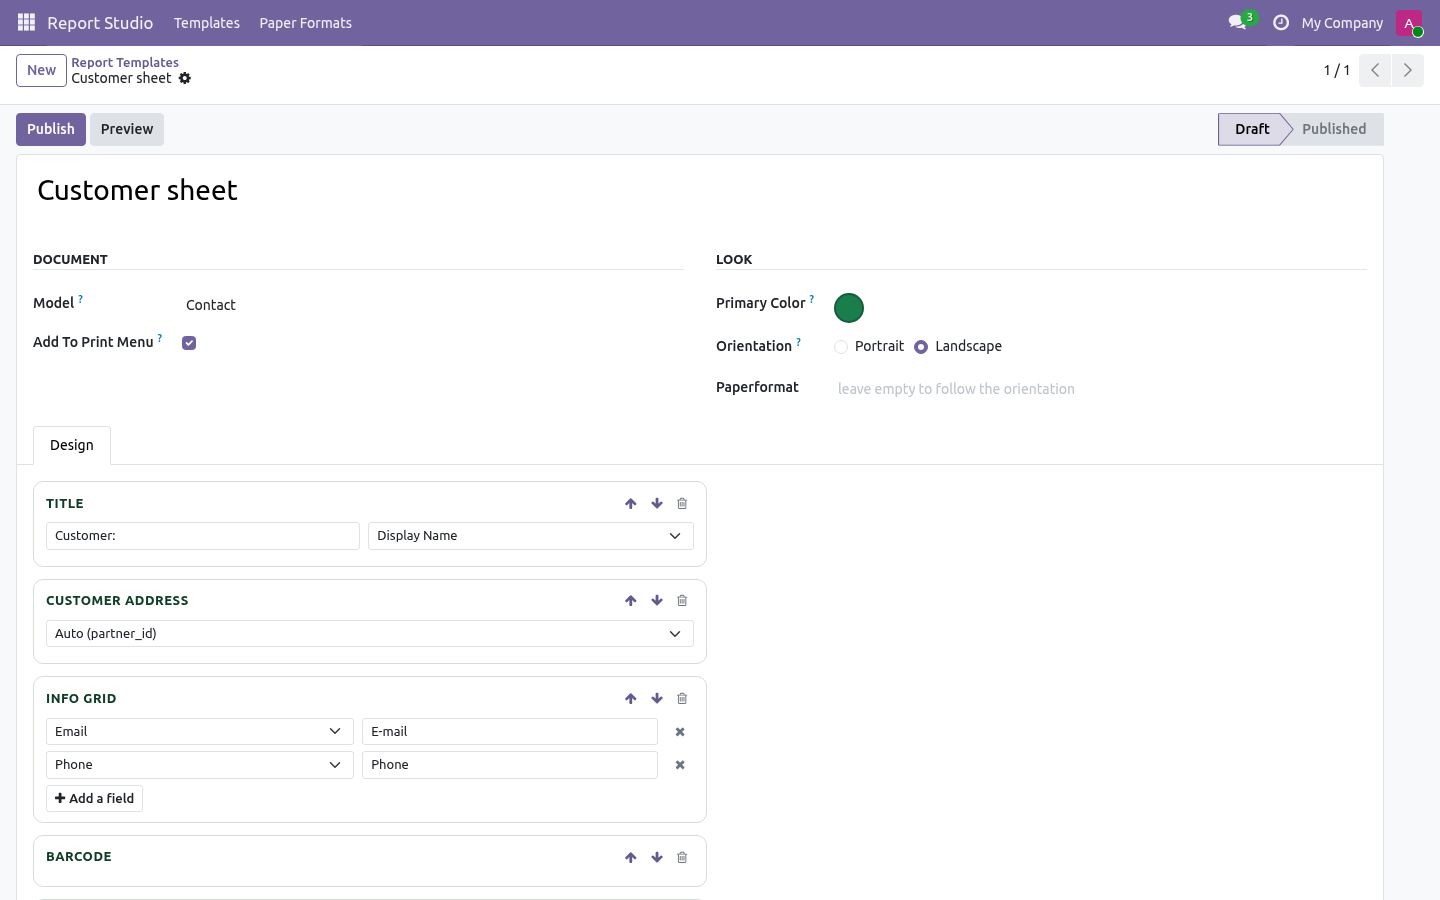The width and height of the screenshot is (1440, 900).
Task: Click the Report Studio app title
Action: point(100,23)
